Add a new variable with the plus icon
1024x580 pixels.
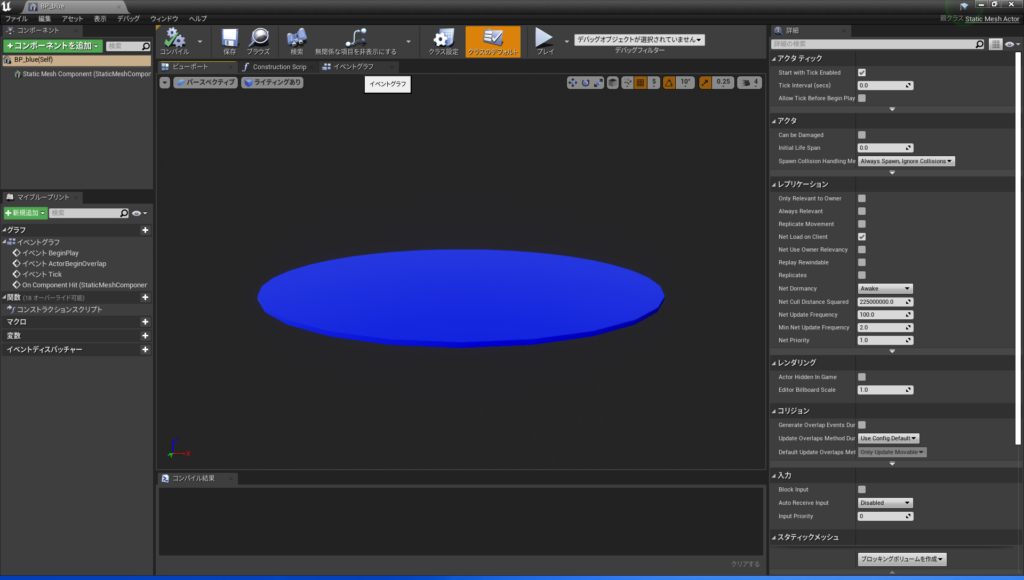[145, 336]
